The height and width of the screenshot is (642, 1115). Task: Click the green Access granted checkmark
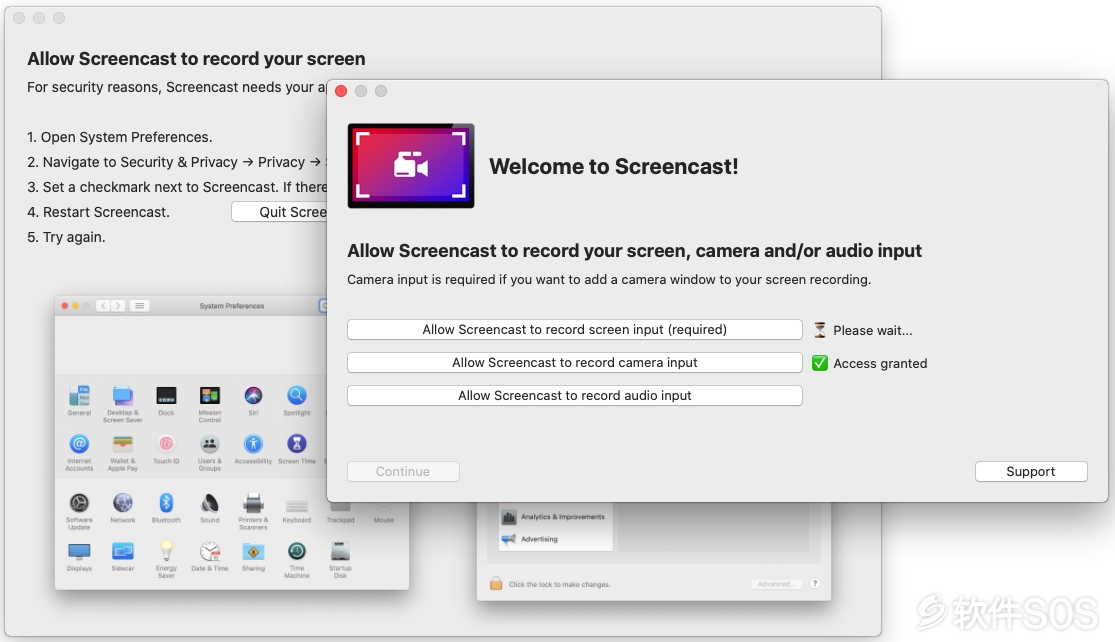[x=820, y=363]
